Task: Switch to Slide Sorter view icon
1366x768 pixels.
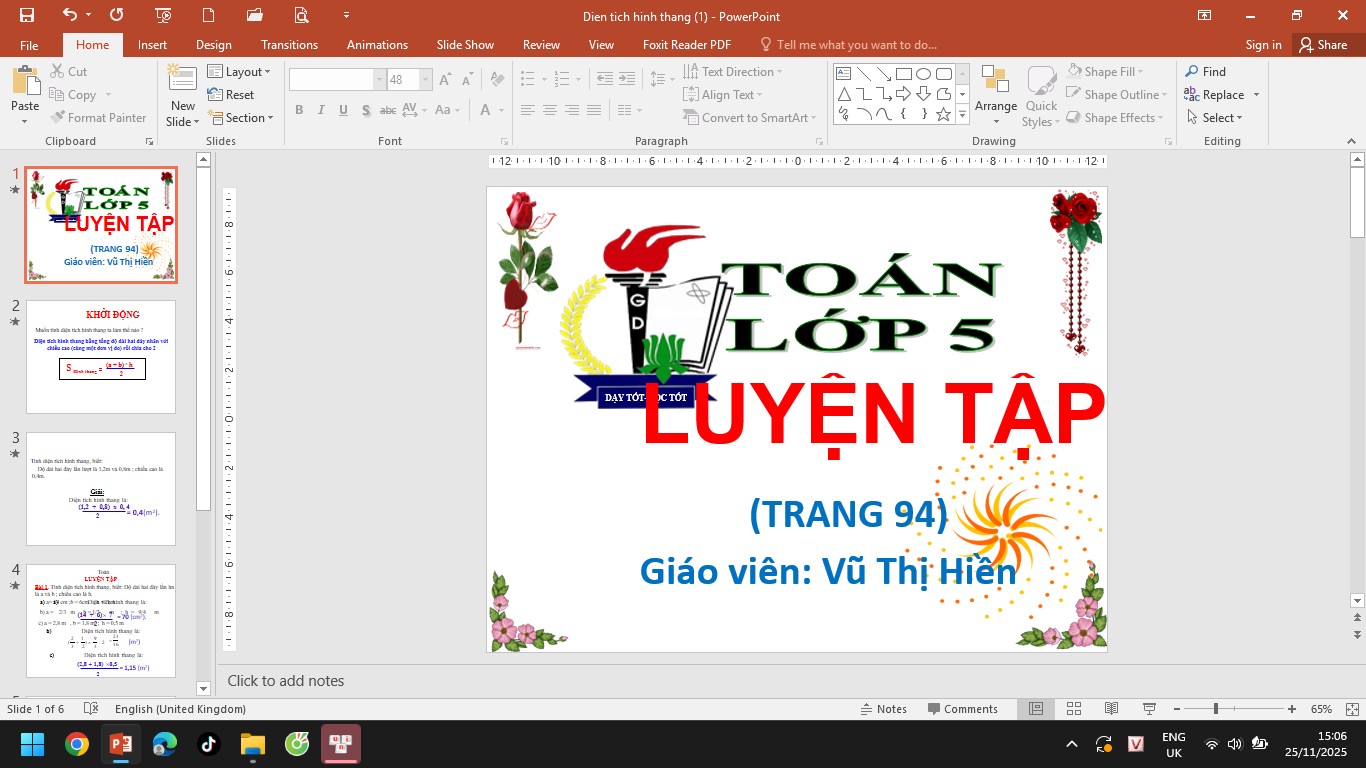Action: pyautogui.click(x=1074, y=709)
